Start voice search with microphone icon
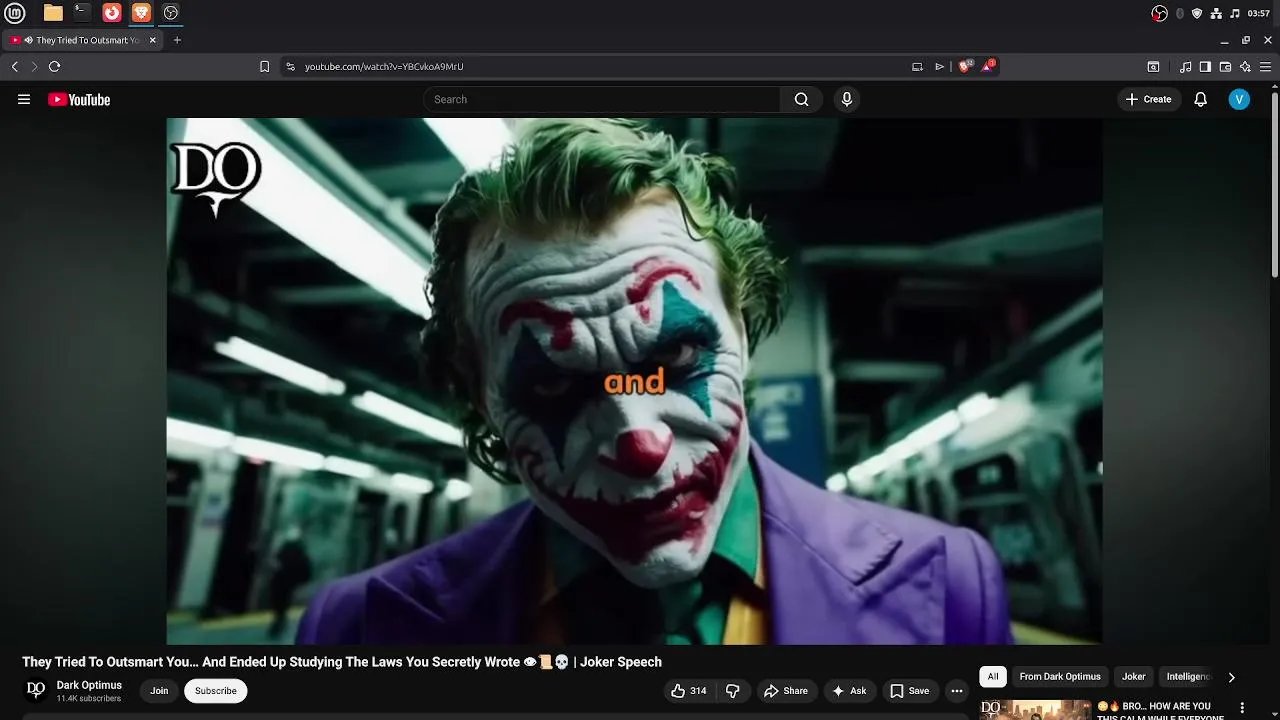 847,99
